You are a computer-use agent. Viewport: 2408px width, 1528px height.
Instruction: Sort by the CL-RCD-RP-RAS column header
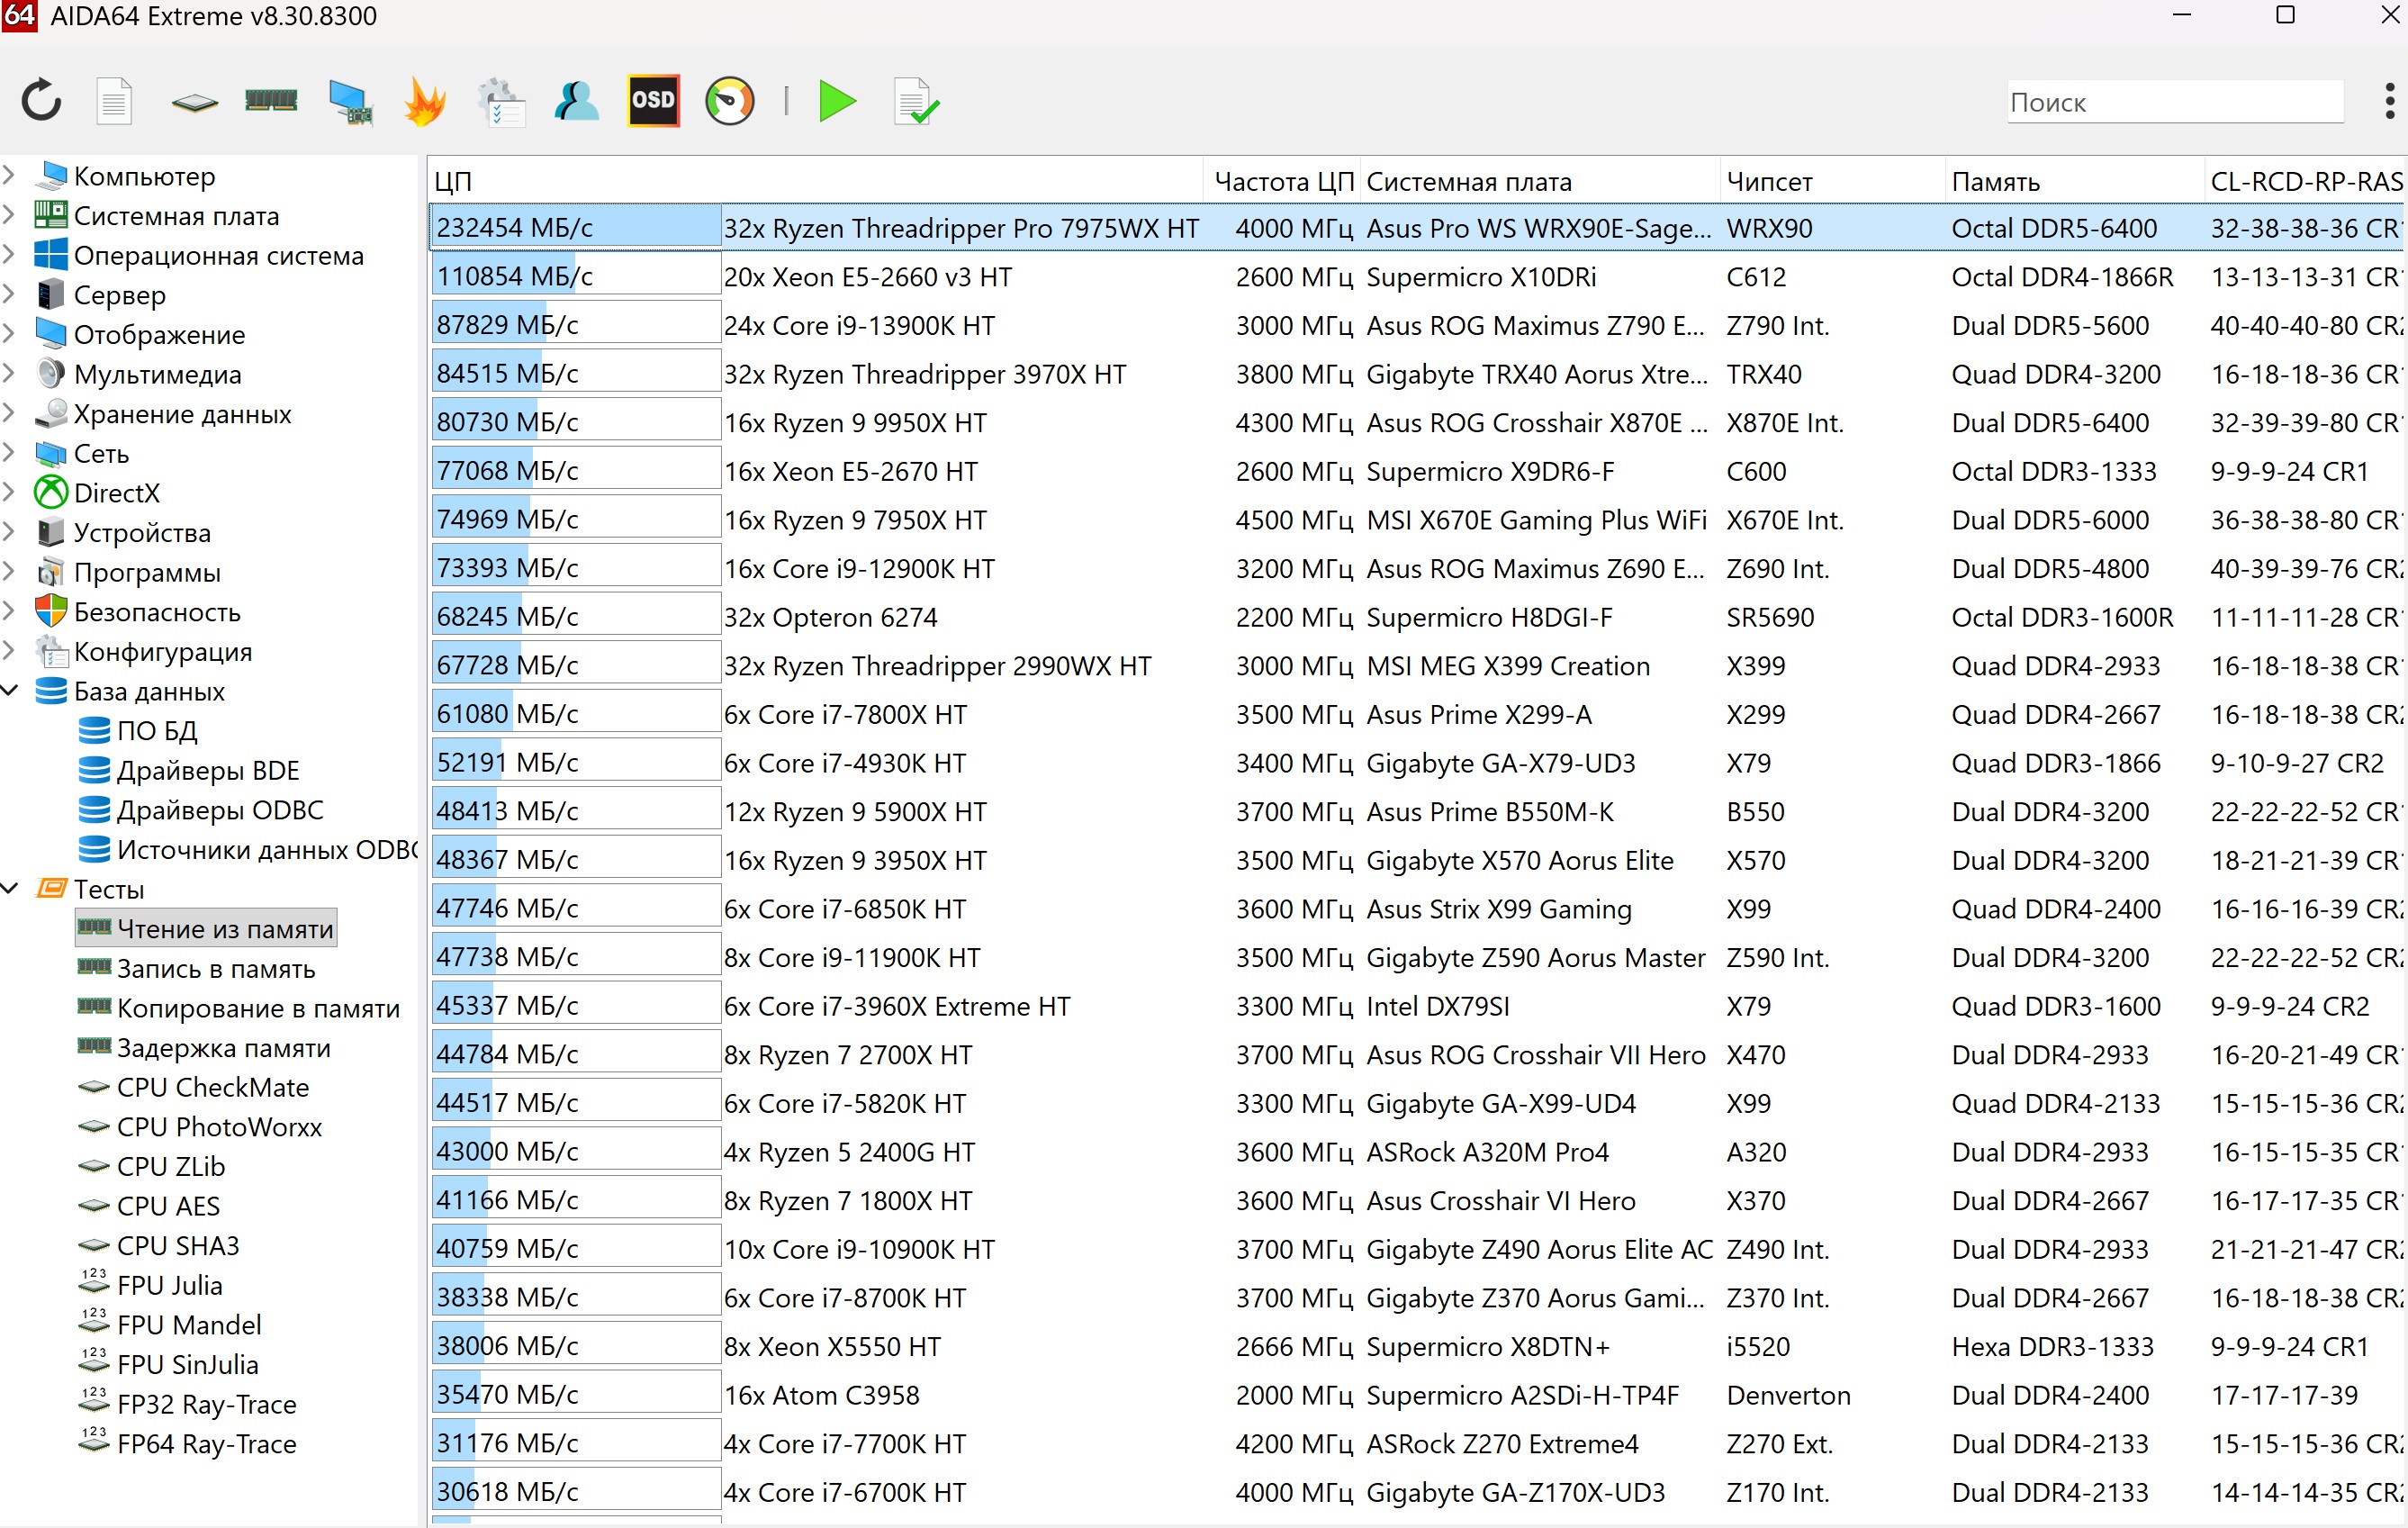tap(2305, 181)
